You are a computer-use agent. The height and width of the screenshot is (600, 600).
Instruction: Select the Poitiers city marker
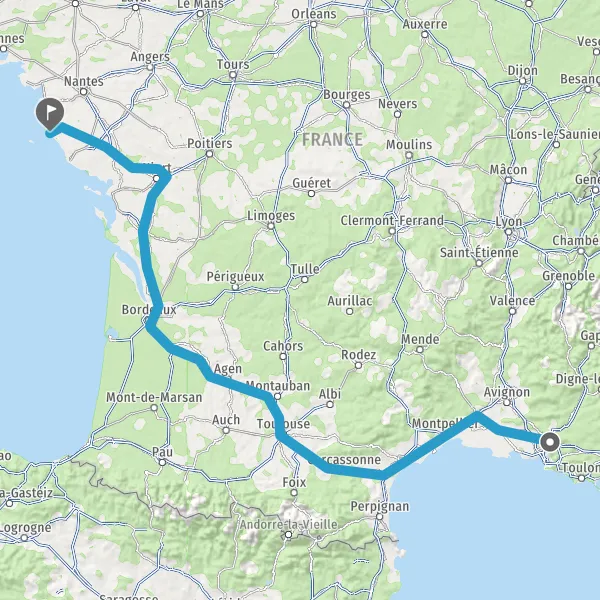[209, 154]
